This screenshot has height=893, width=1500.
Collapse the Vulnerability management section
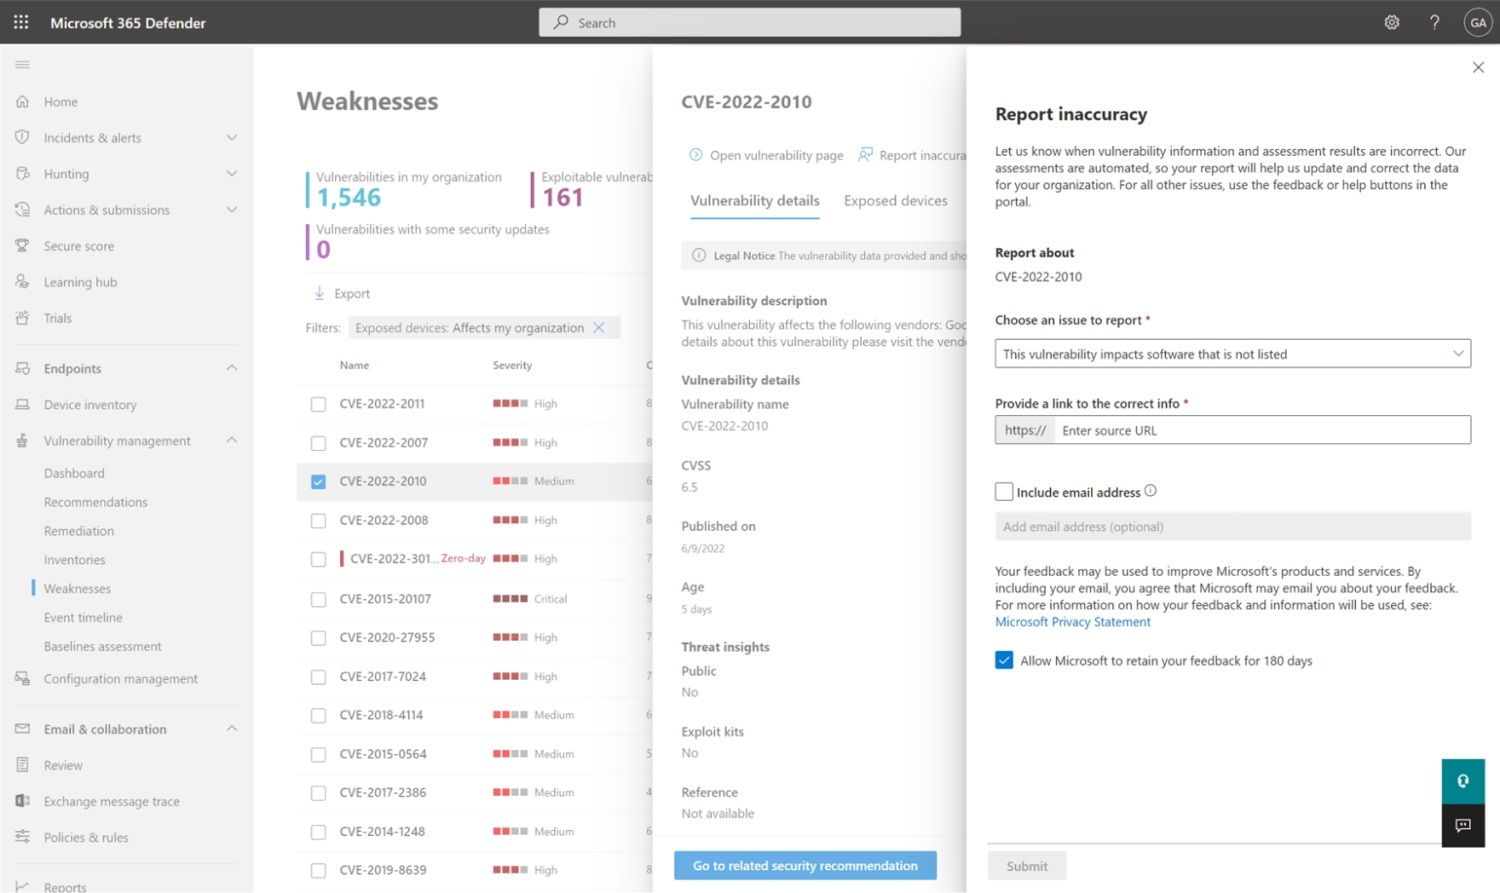[231, 440]
